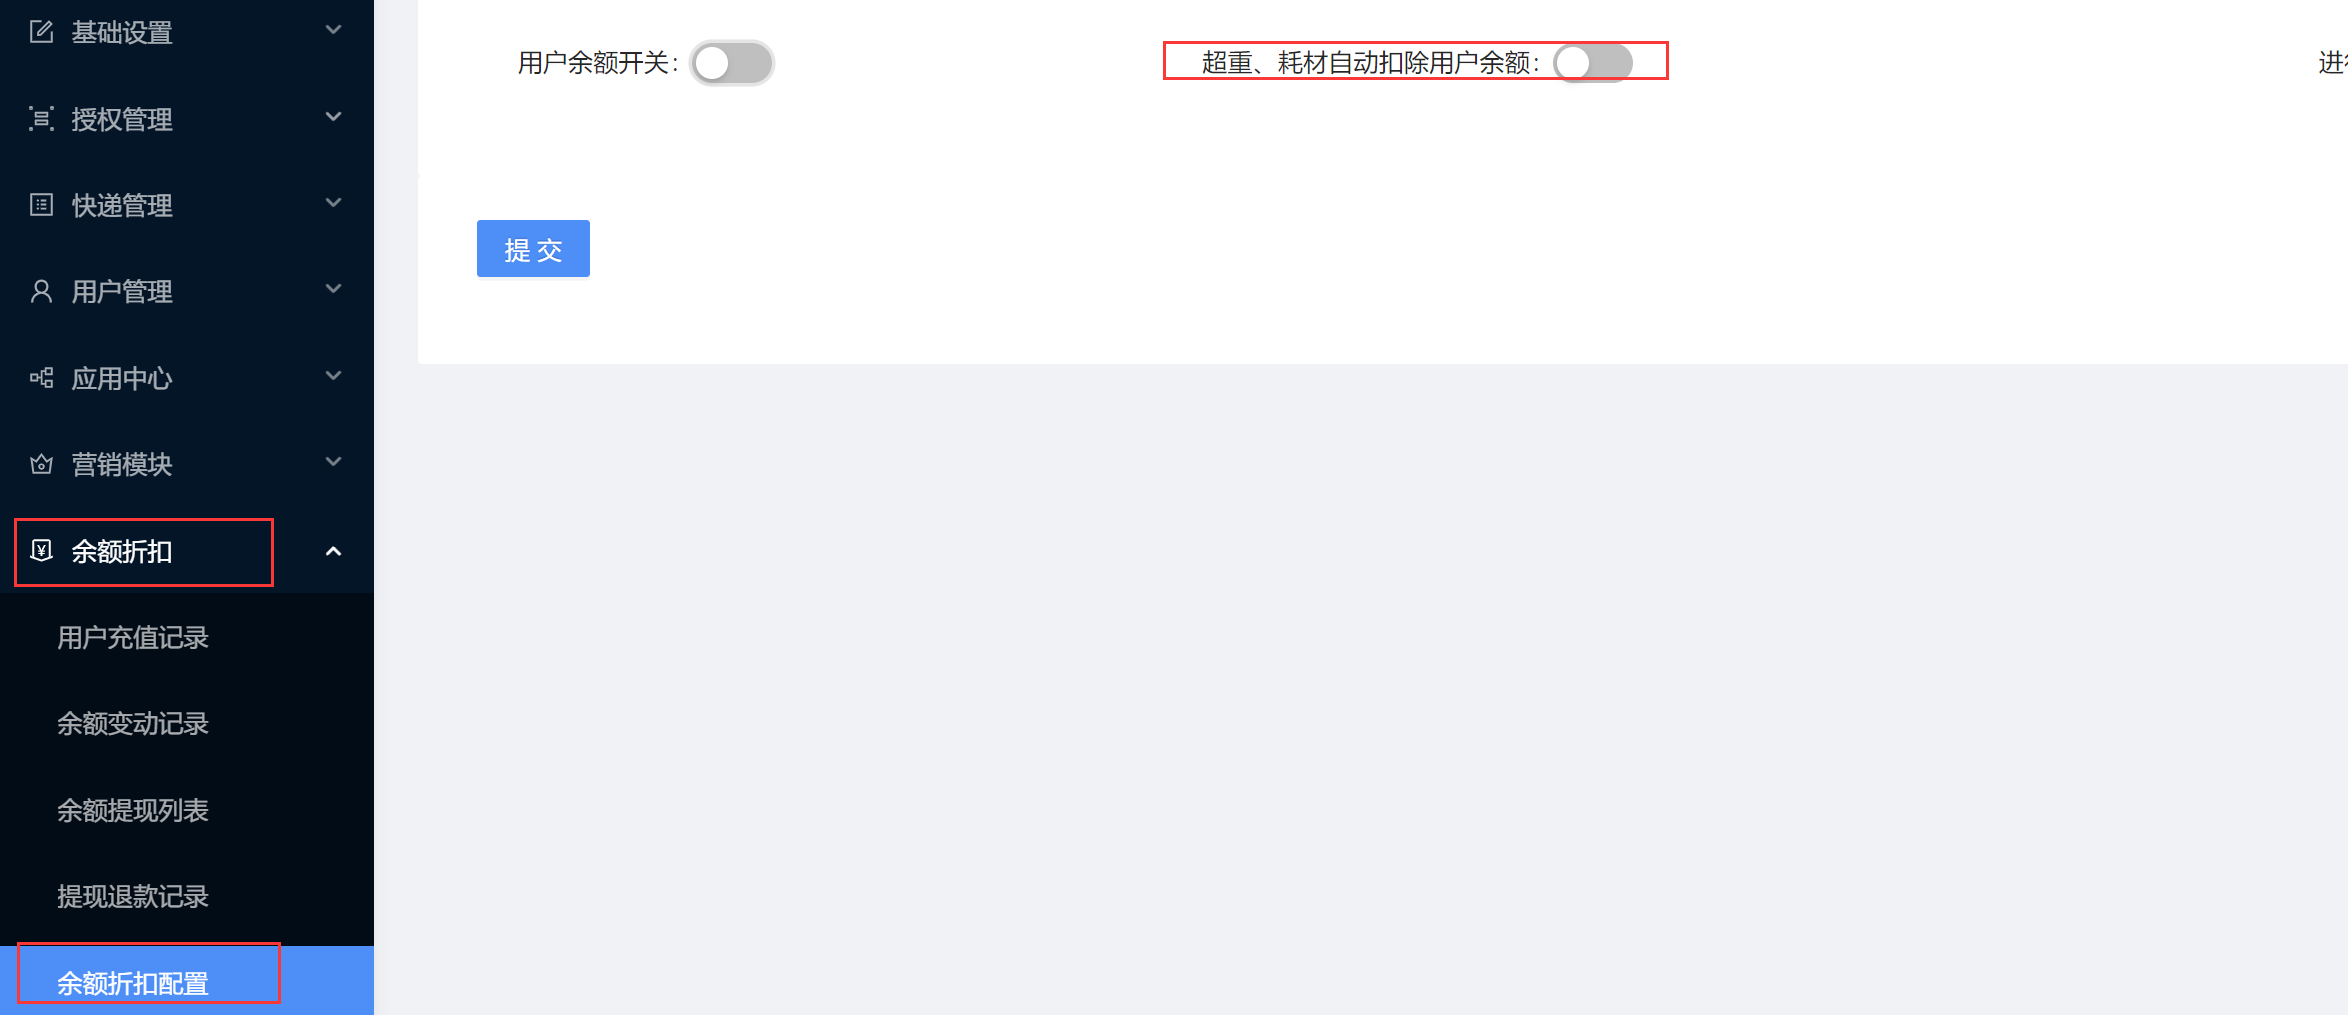Enable 超重、耗材自动扣除用户余额 switch
This screenshot has width=2348, height=1015.
(1593, 62)
